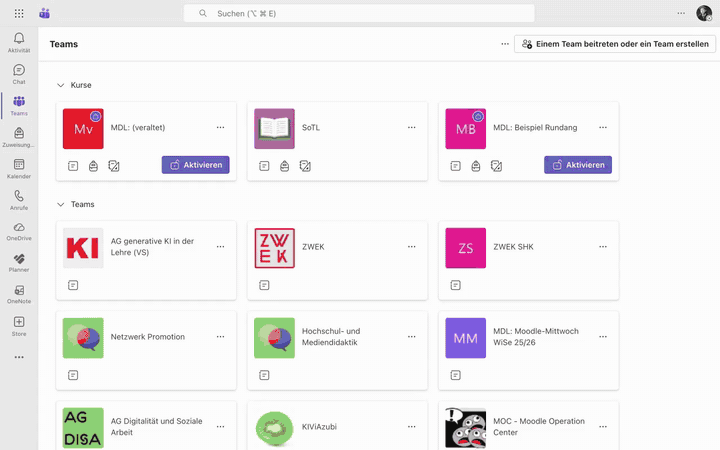Open Kalender in the sidebar
The image size is (720, 450).
pos(19,169)
